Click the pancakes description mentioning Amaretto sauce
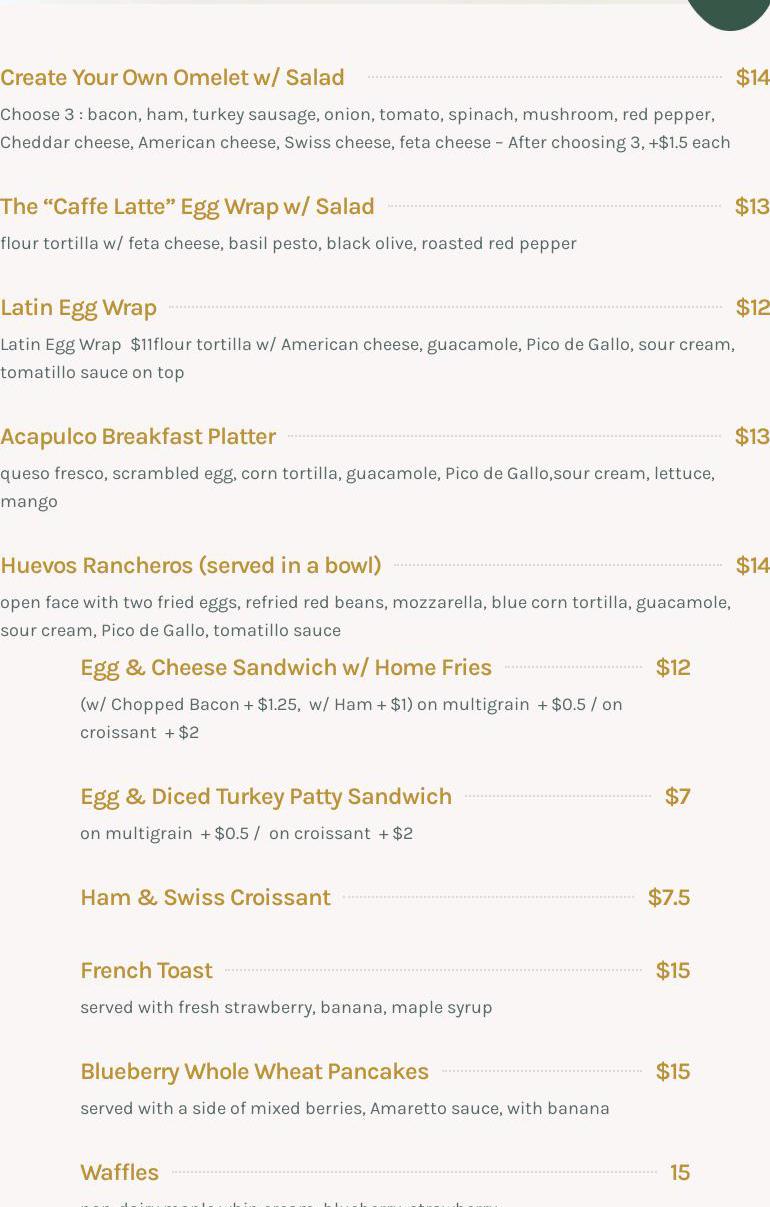This screenshot has width=770, height=1207. pyautogui.click(x=345, y=1108)
